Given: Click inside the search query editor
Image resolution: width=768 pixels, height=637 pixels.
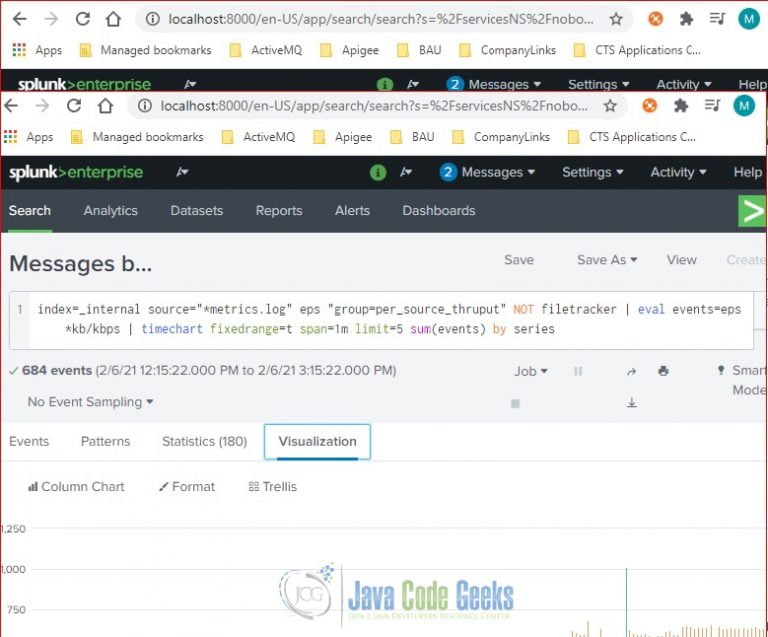Looking at the screenshot, I should pyautogui.click(x=382, y=320).
